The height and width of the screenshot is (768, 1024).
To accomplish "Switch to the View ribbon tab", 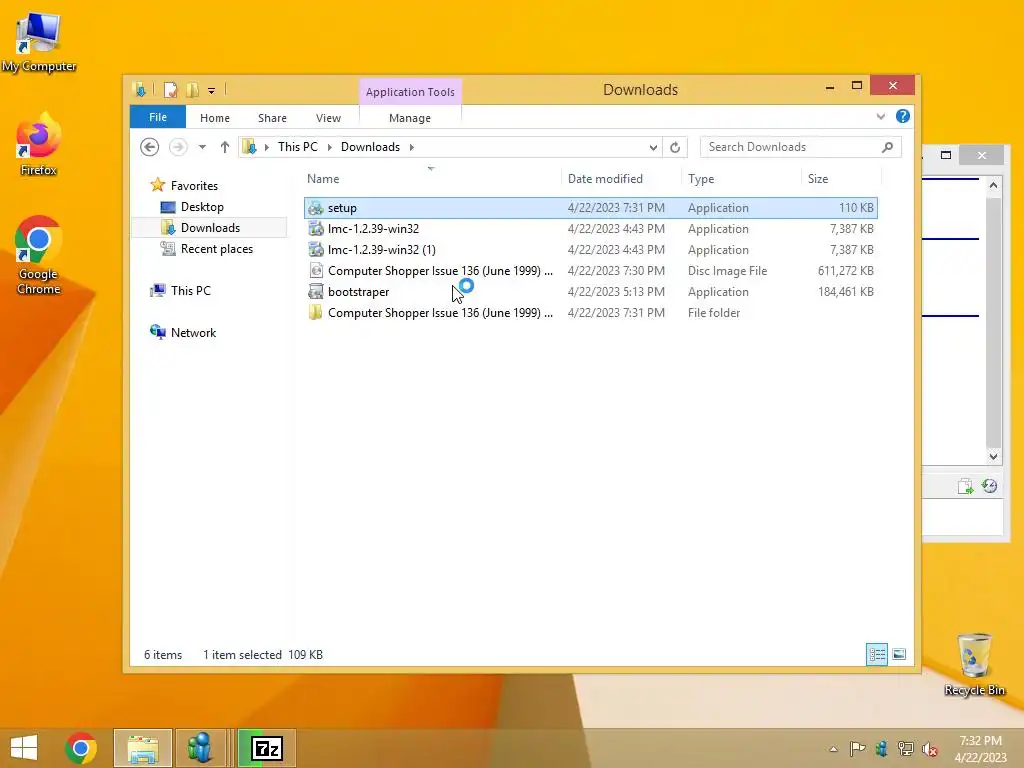I will (328, 118).
